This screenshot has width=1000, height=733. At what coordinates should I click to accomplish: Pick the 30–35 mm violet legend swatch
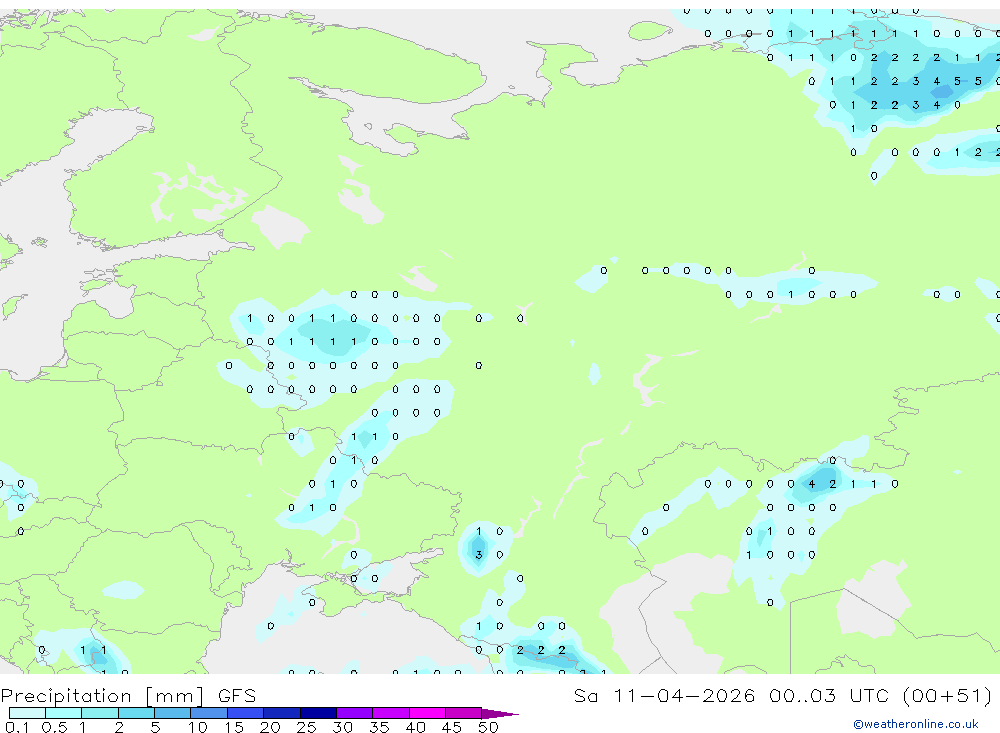(x=355, y=713)
